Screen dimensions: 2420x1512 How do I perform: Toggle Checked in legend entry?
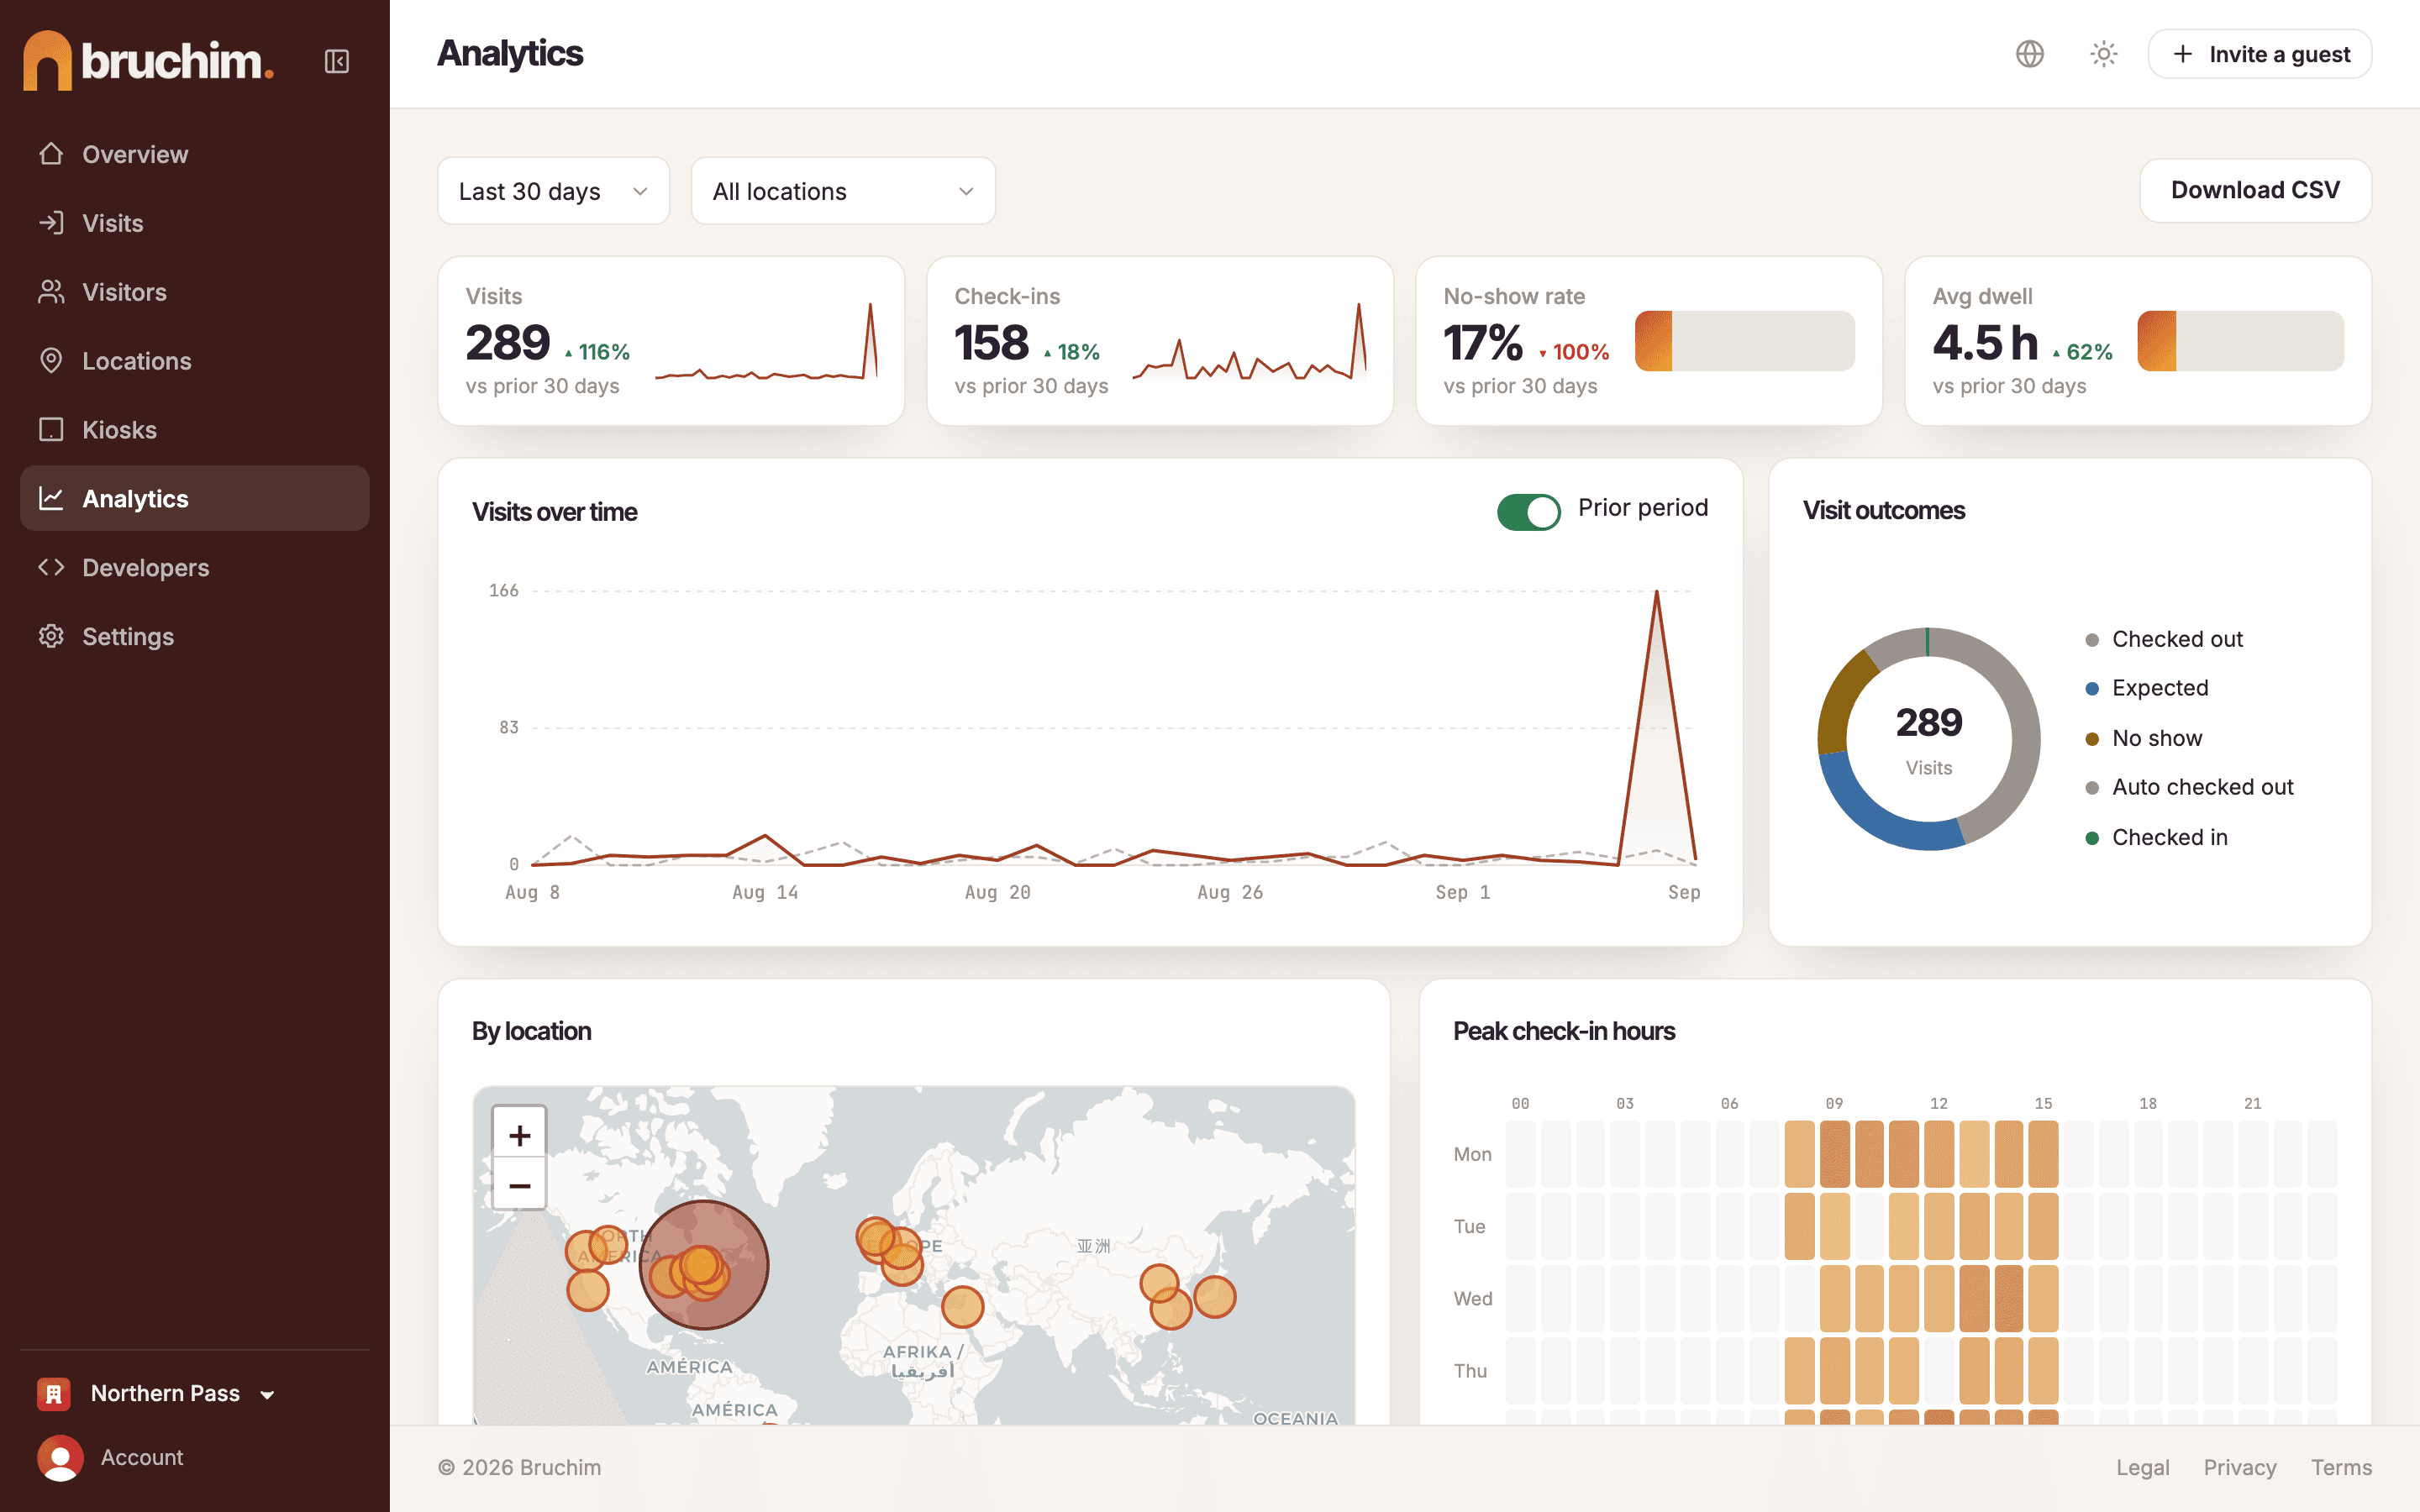(2156, 837)
